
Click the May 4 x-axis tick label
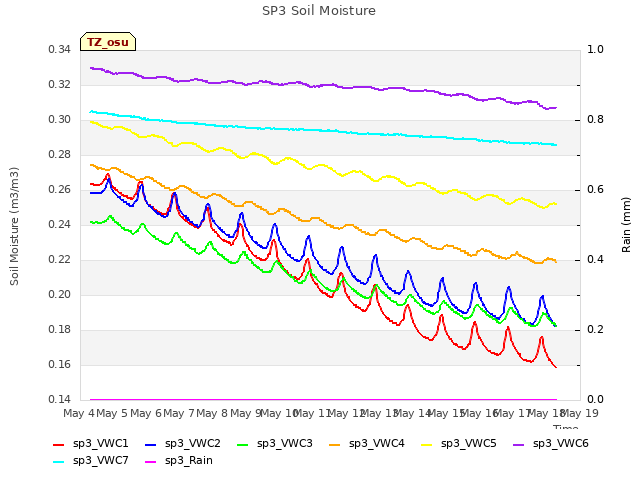coord(79,413)
